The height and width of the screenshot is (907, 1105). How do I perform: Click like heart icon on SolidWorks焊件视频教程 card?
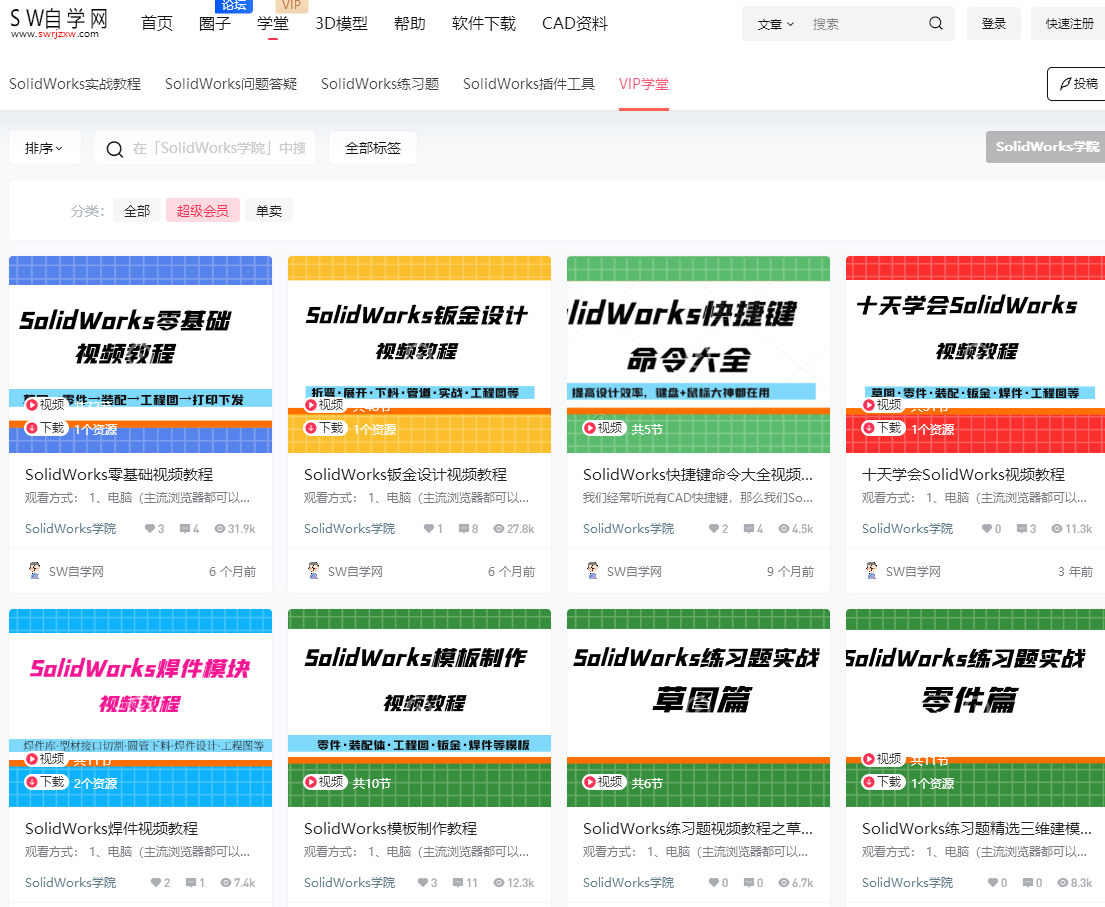156,882
